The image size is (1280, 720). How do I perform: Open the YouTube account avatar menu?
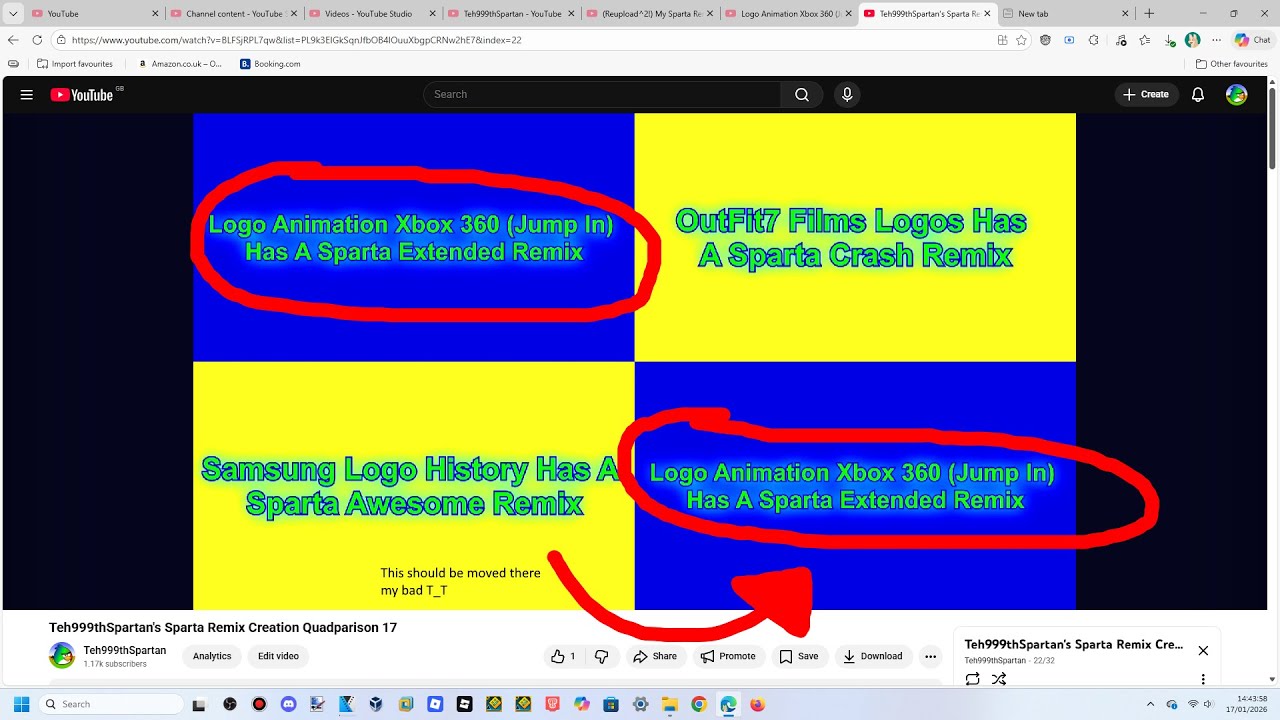tap(1237, 95)
